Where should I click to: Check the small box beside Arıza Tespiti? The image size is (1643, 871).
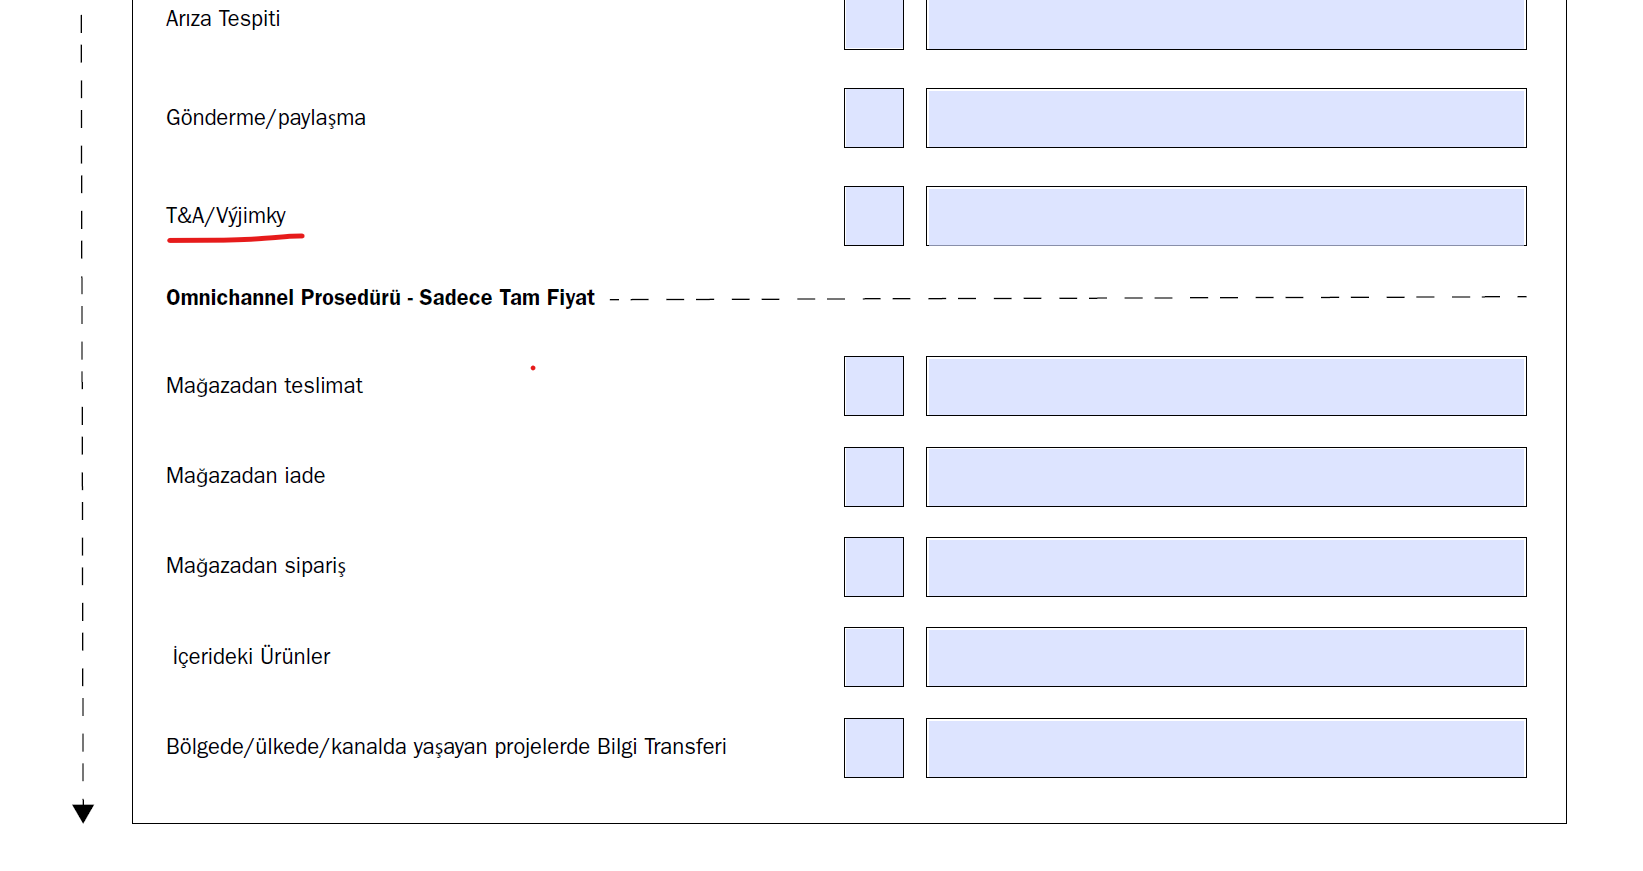(x=874, y=24)
